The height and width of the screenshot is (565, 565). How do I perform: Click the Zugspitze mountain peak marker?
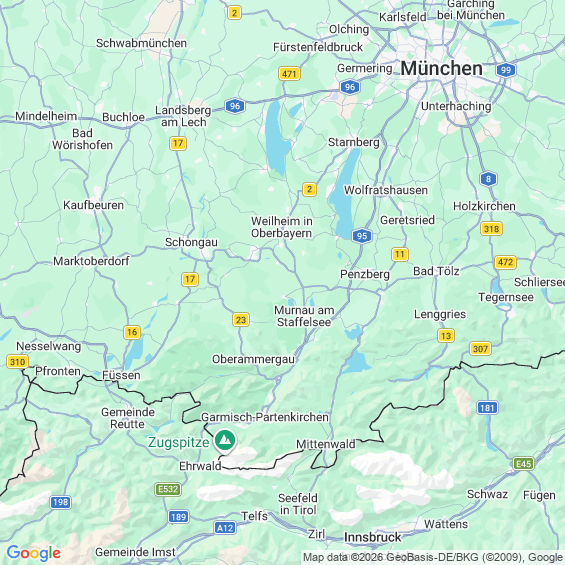pyautogui.click(x=225, y=440)
